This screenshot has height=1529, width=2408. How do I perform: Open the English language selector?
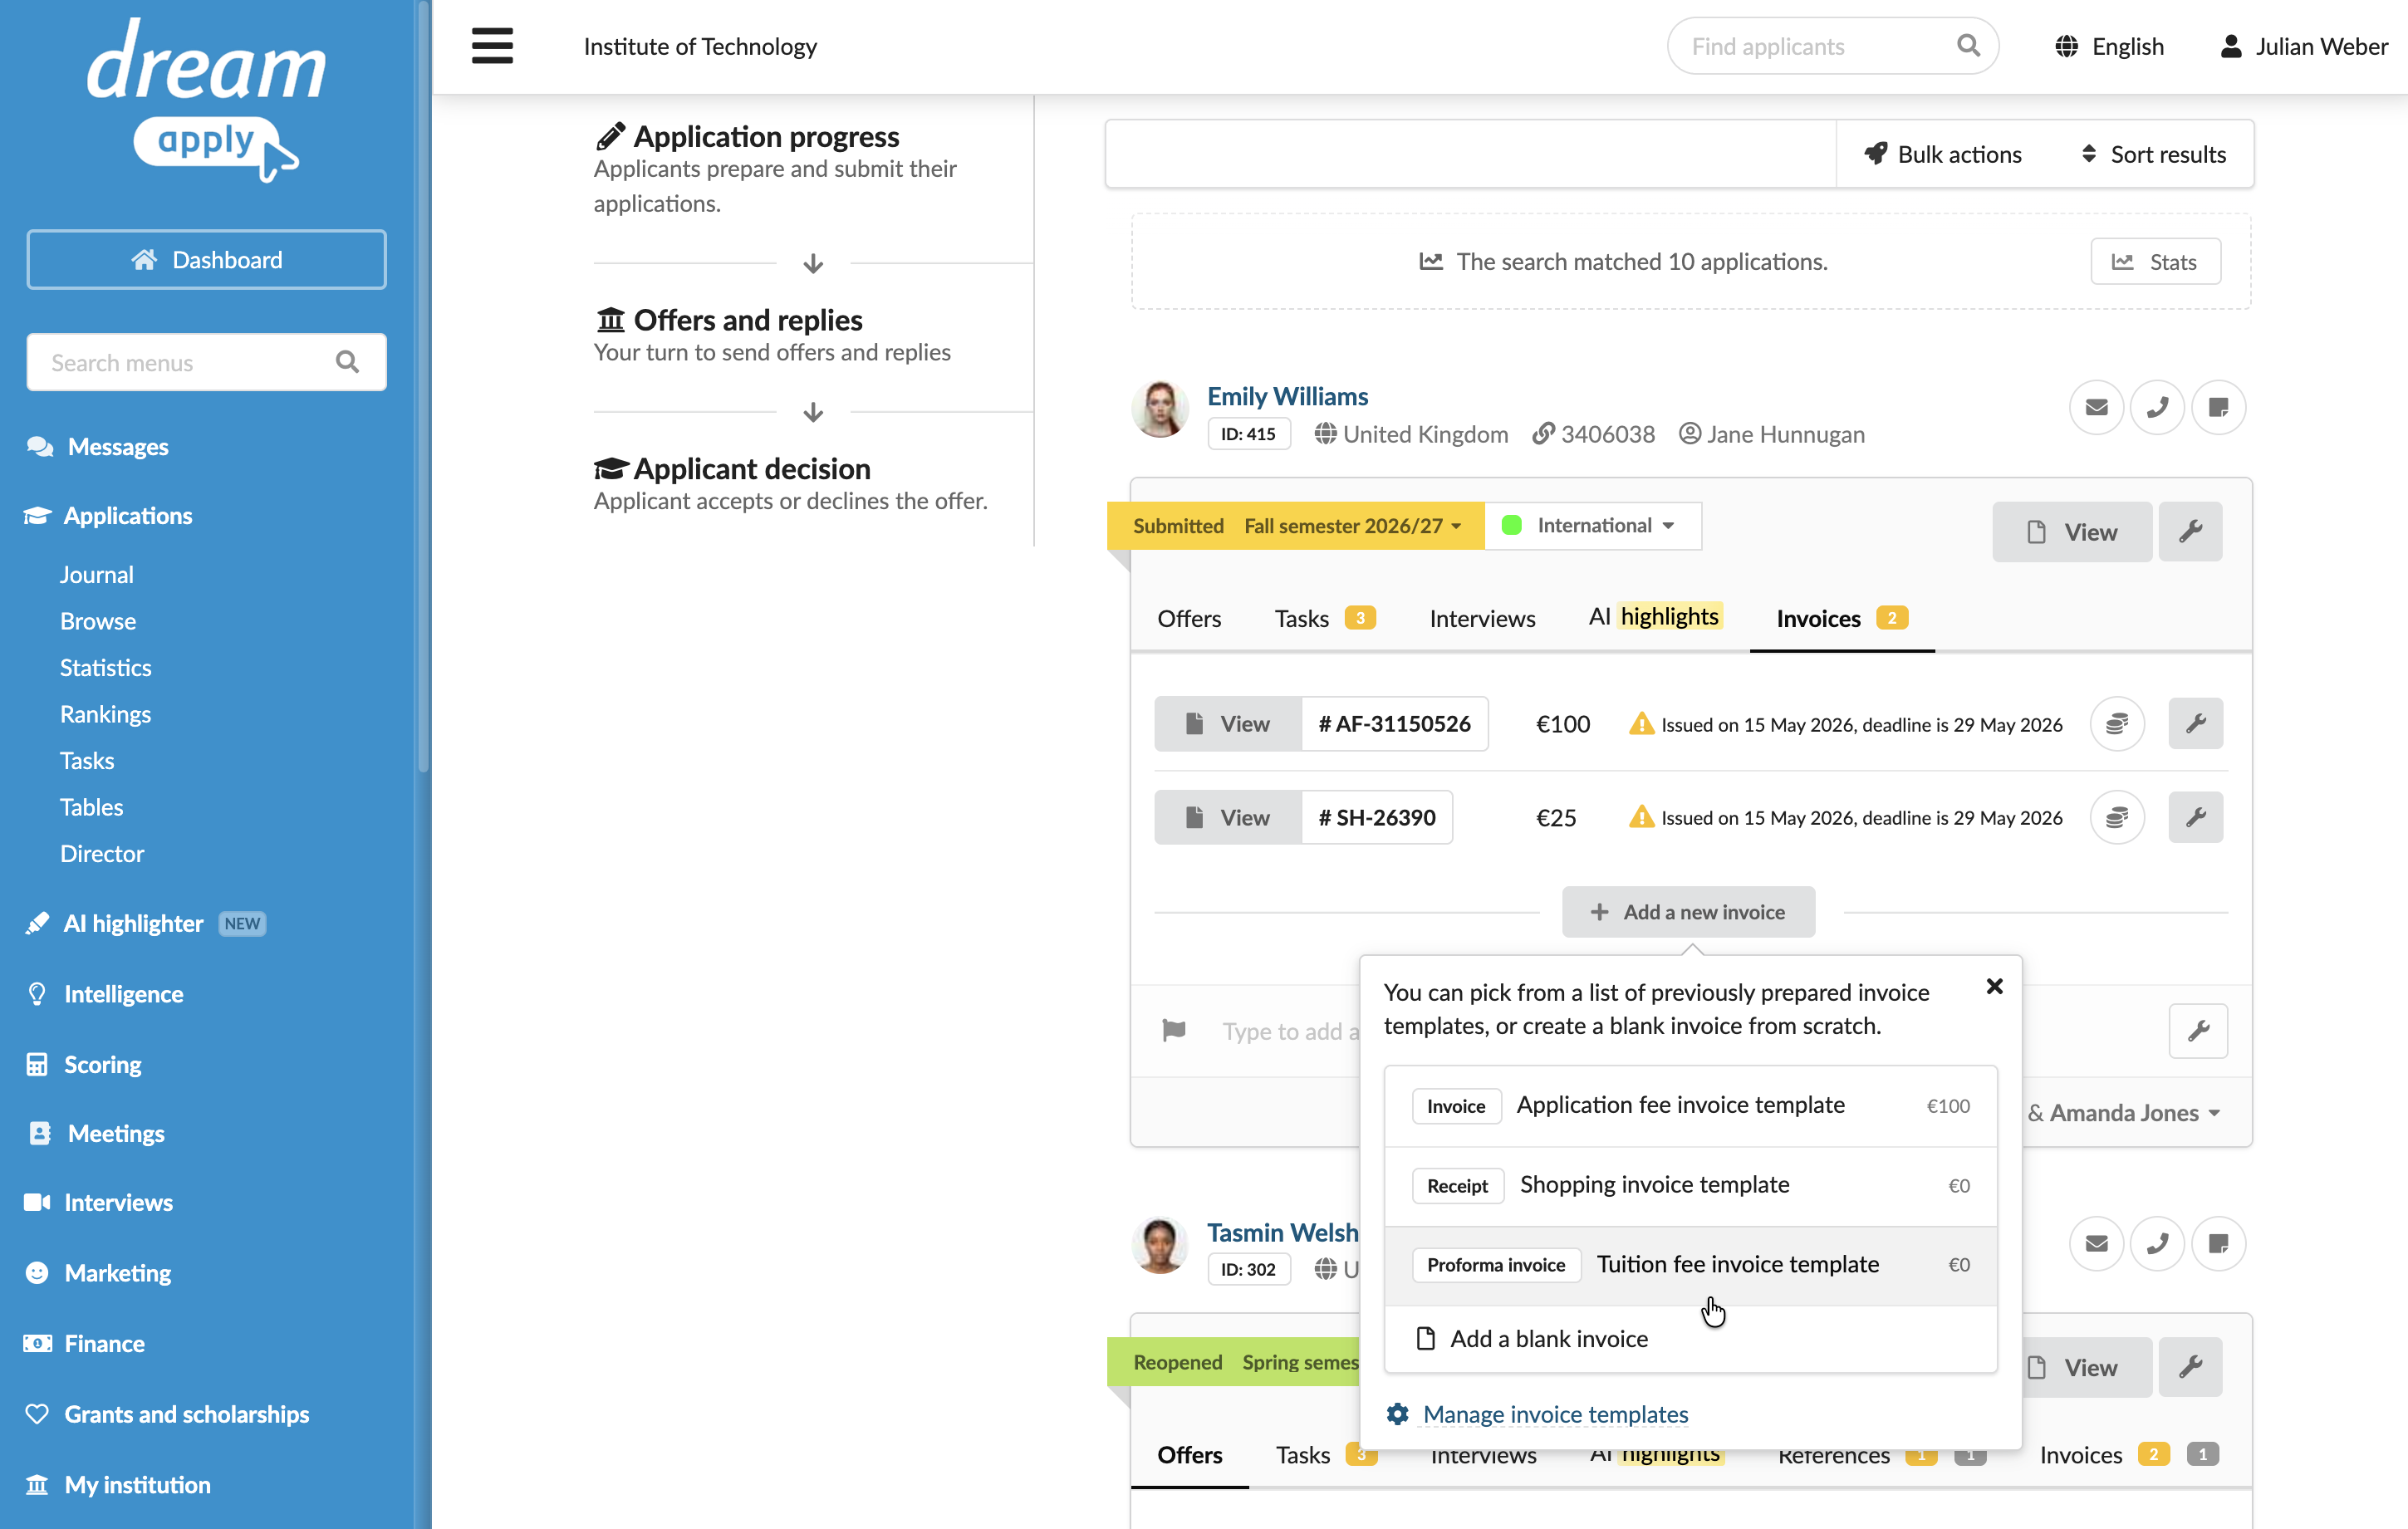pyautogui.click(x=2109, y=46)
